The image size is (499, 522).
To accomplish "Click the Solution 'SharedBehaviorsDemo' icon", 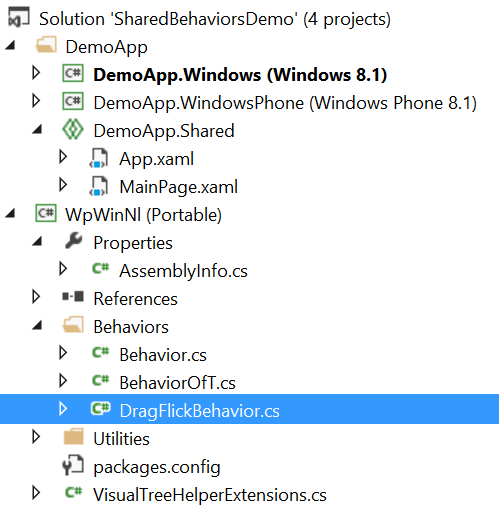I will (x=19, y=18).
